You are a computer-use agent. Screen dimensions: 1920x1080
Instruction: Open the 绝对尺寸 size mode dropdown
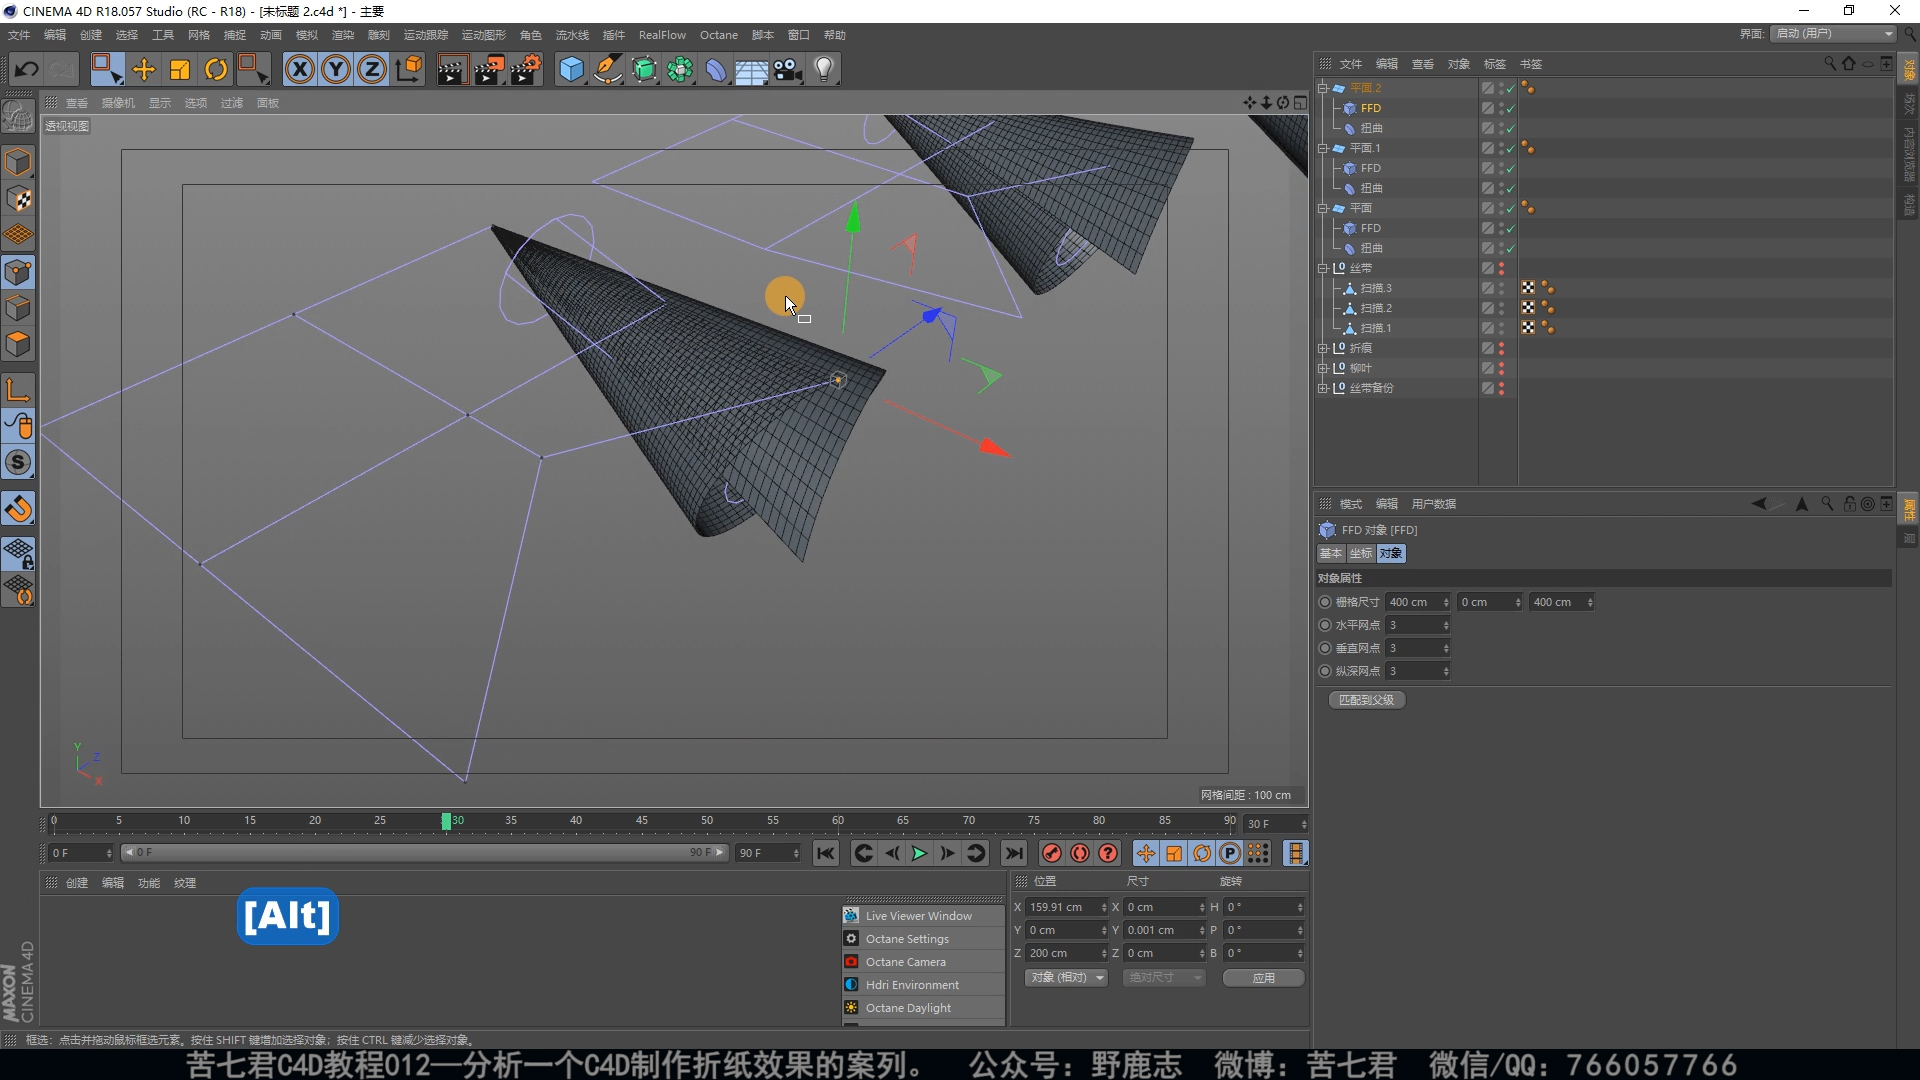1164,978
